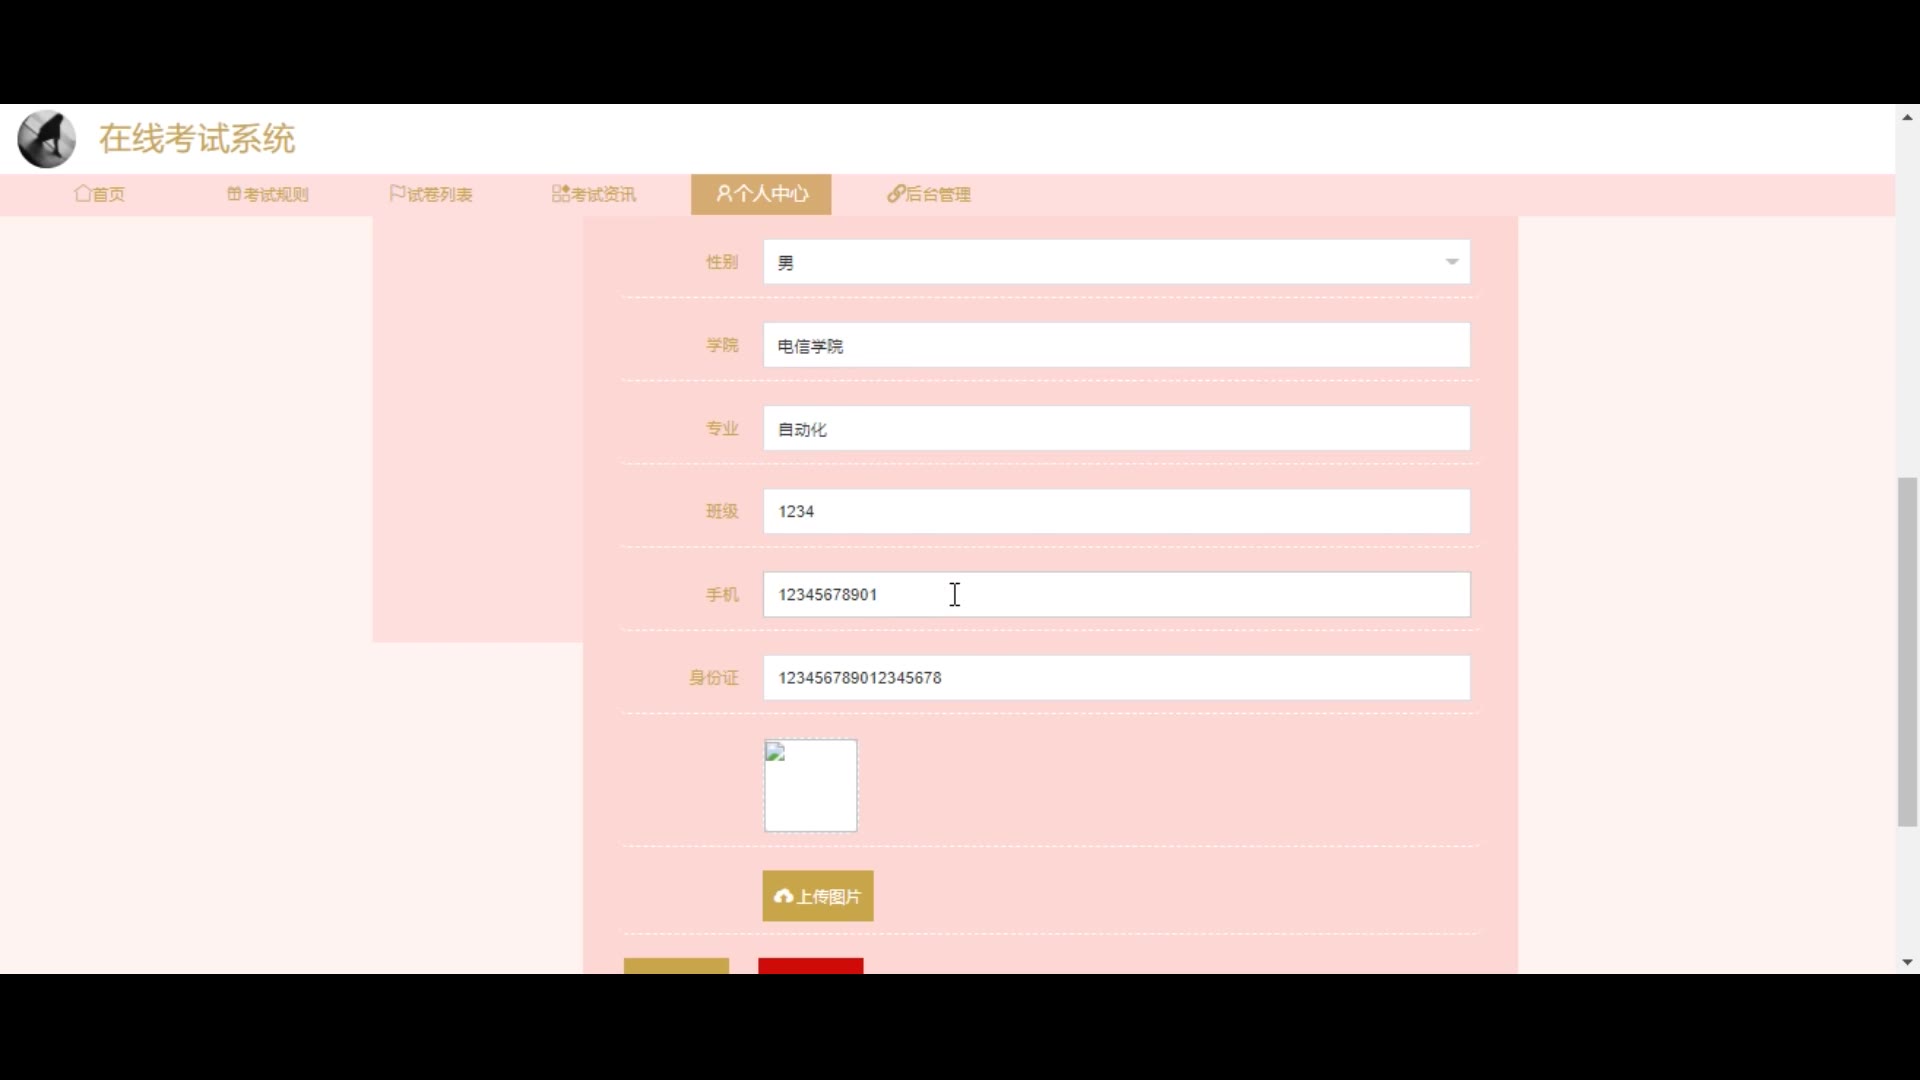Screen dimensions: 1920x1080
Task: Open the 试卷列表 menu item
Action: click(439, 194)
